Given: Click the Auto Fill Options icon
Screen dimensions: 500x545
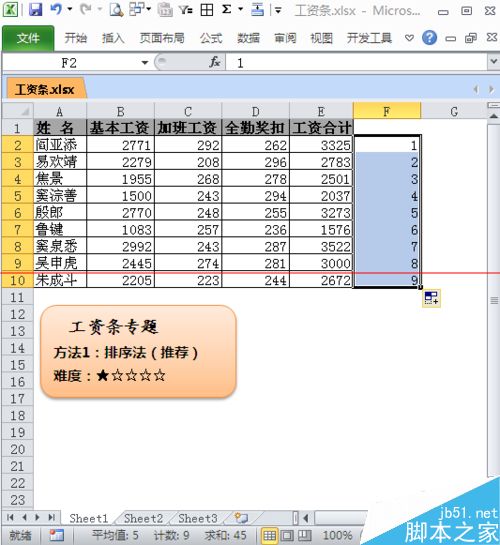Looking at the screenshot, I should pyautogui.click(x=432, y=298).
